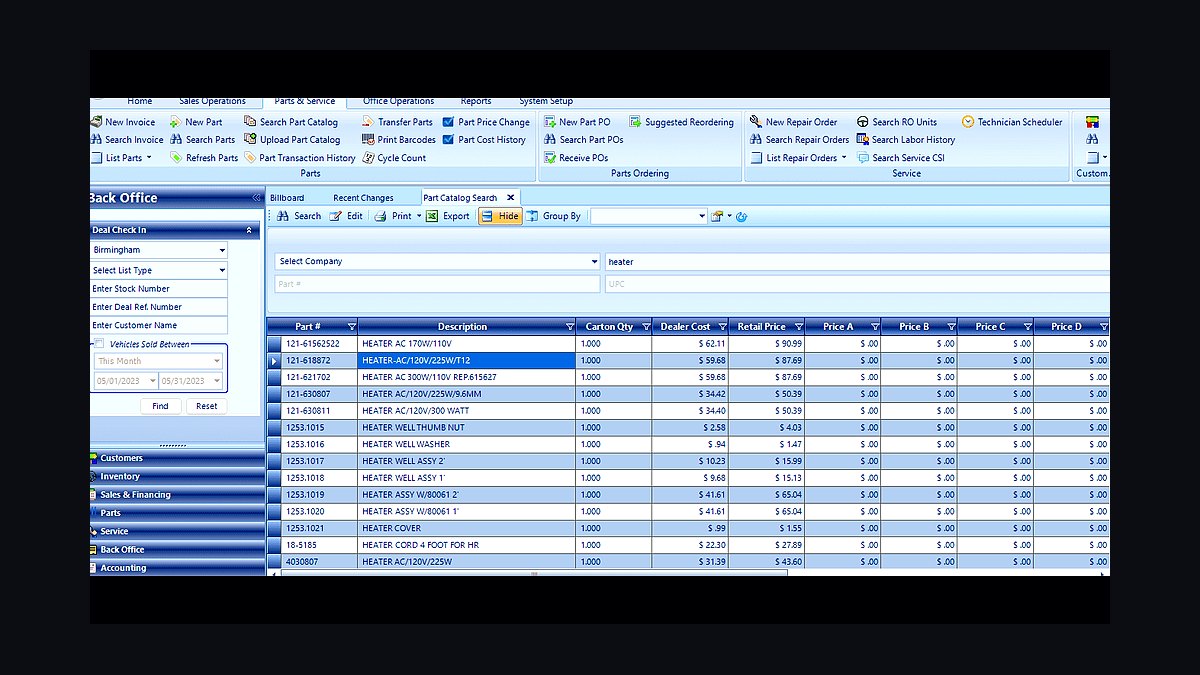Toggle the Part Price Change checkbox

click(448, 122)
